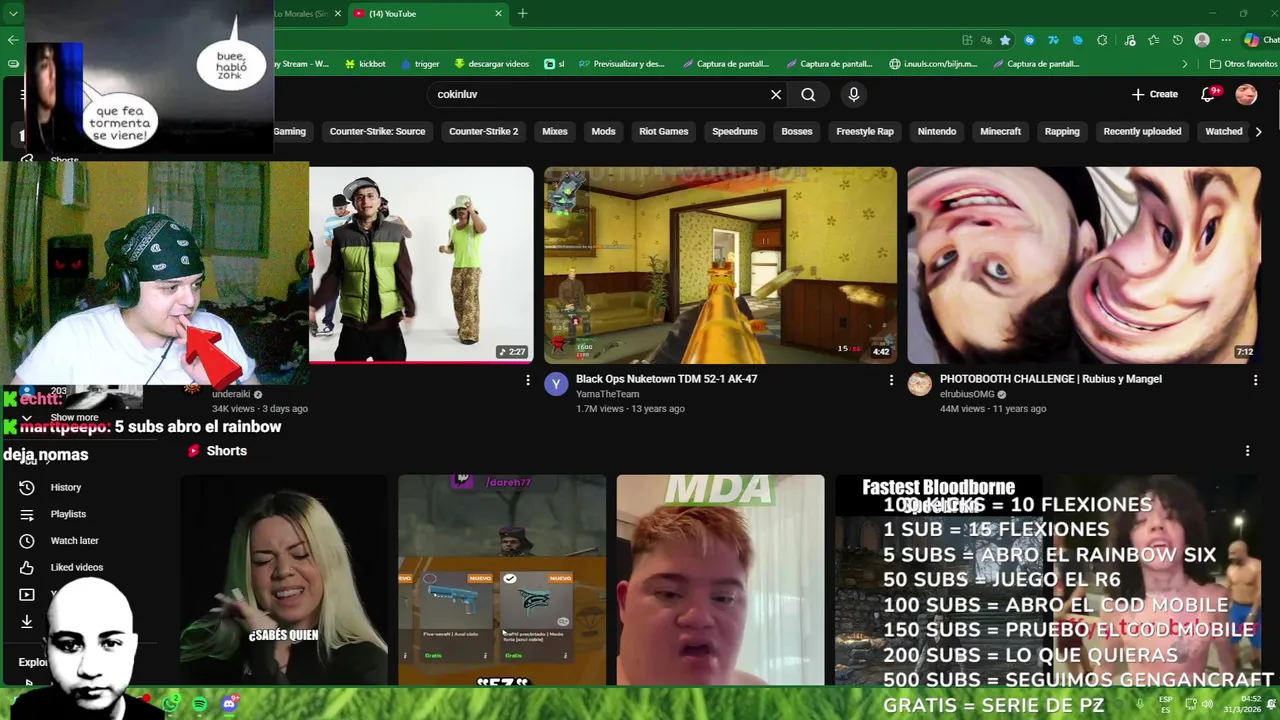Open options for Black Ops Nuketown video
Screen dimensions: 1280x720
pos(891,380)
